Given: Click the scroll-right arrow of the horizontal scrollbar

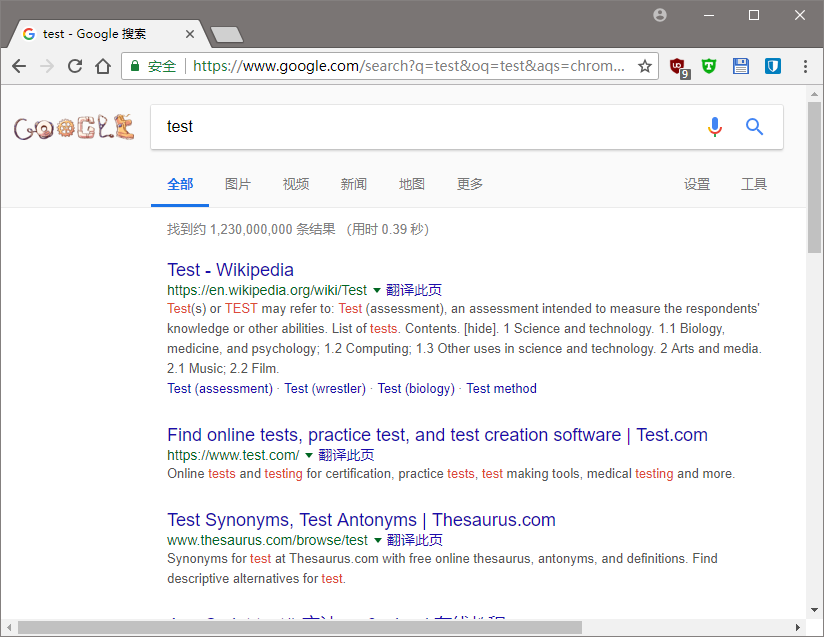Looking at the screenshot, I should click(798, 628).
